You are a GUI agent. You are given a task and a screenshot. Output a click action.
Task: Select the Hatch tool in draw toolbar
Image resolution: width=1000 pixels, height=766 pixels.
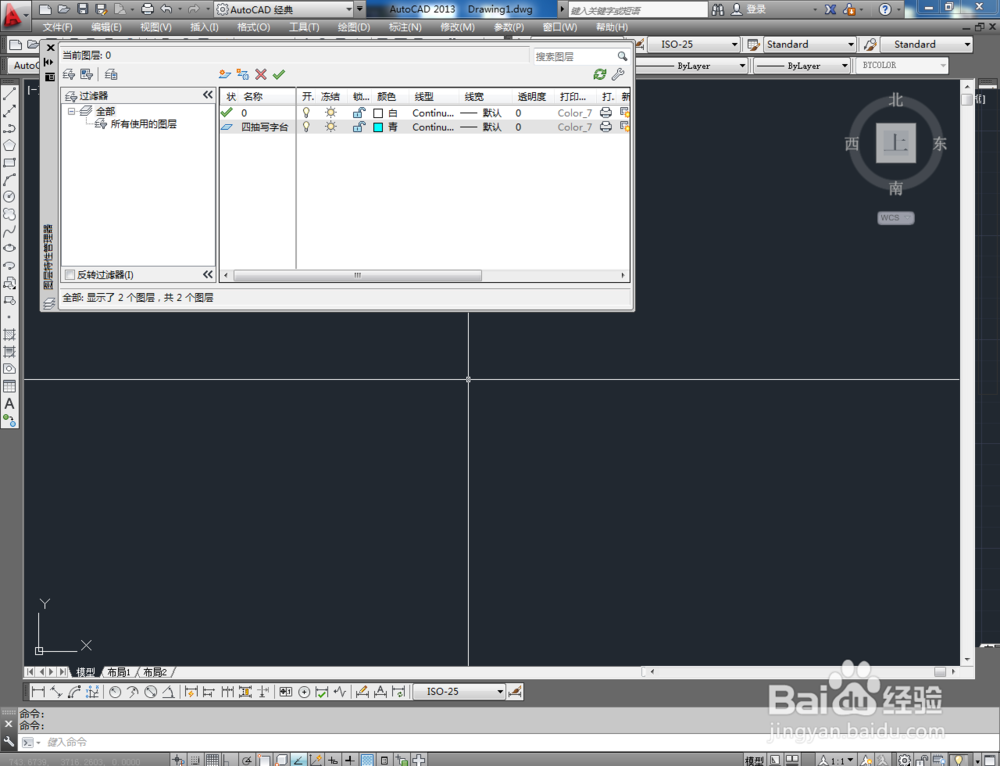[x=10, y=335]
